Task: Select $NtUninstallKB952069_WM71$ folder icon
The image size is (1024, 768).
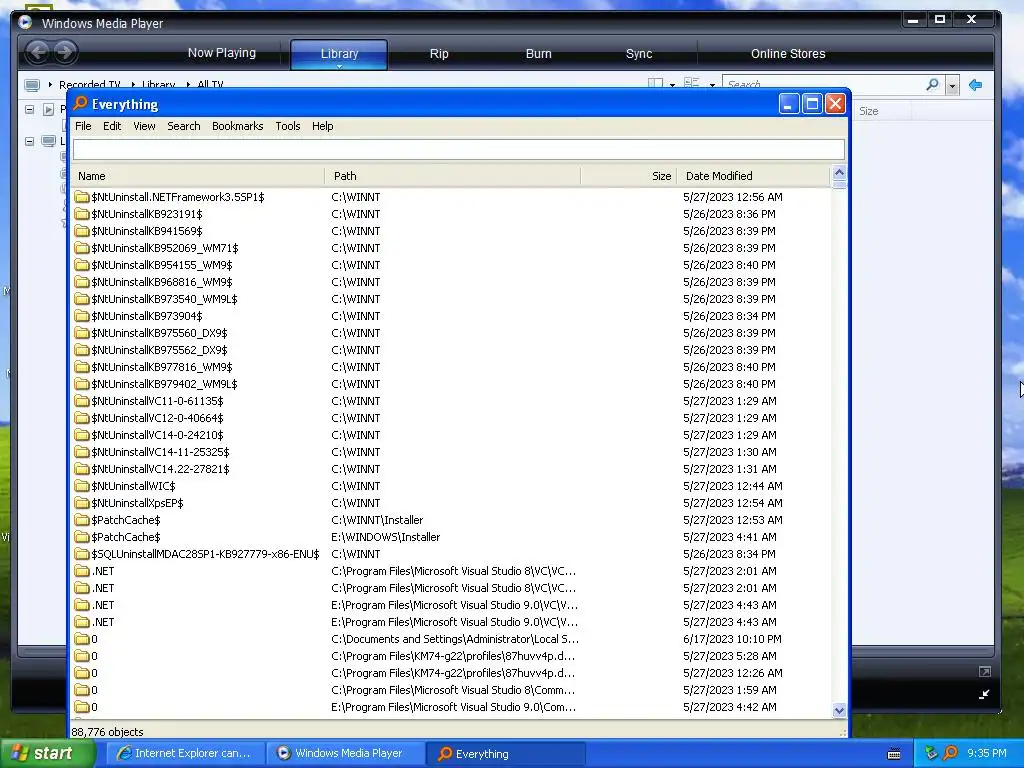Action: [x=82, y=248]
